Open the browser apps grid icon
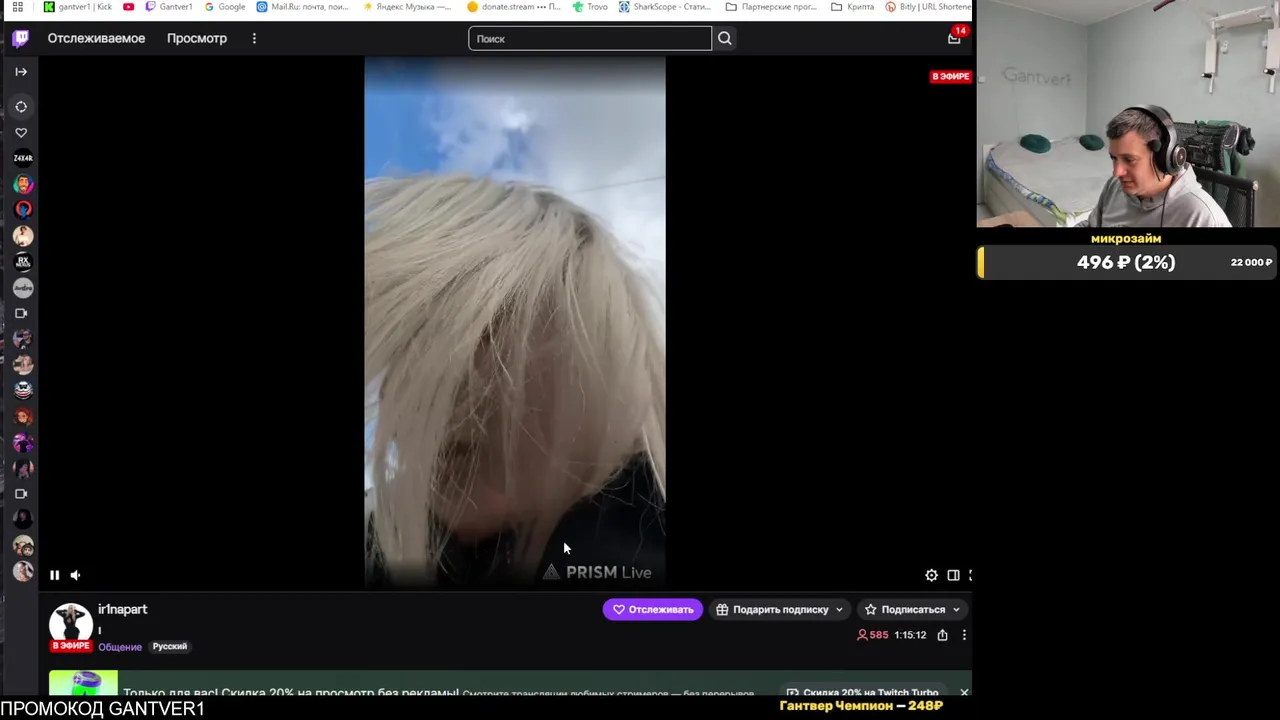 (x=17, y=7)
